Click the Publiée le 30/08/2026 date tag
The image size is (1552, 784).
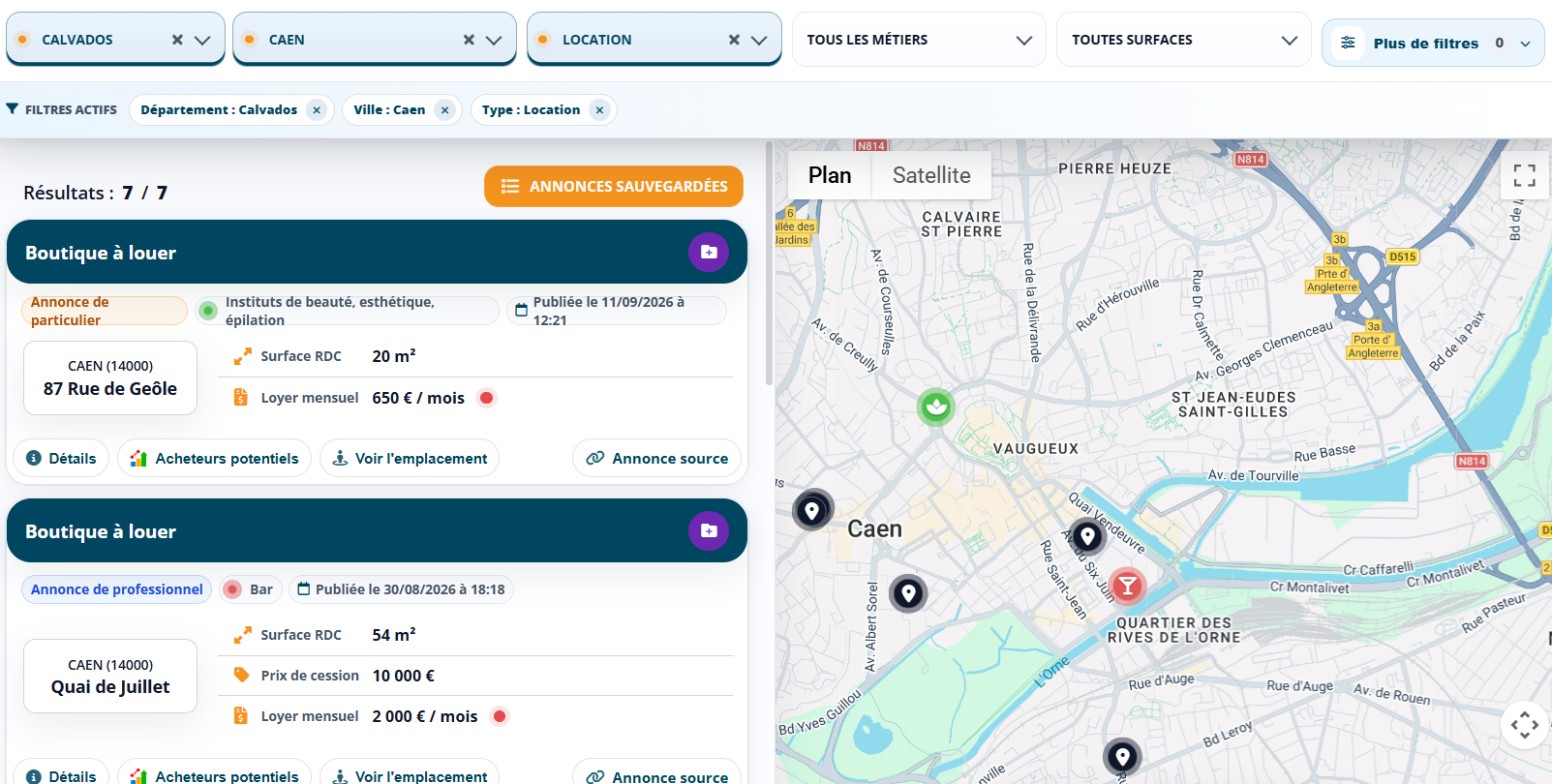coord(401,589)
